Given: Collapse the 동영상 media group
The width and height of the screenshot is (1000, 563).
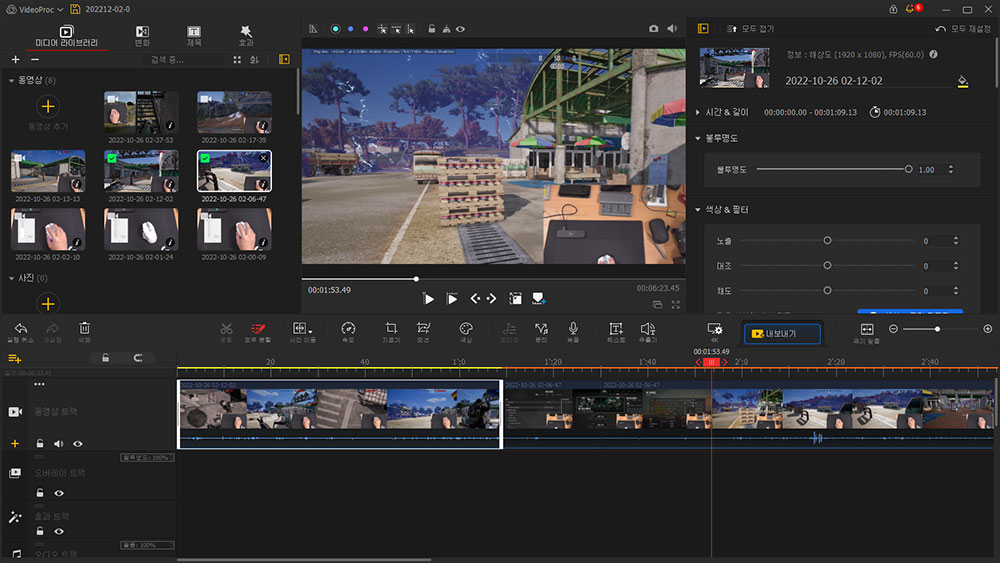Looking at the screenshot, I should (12, 80).
